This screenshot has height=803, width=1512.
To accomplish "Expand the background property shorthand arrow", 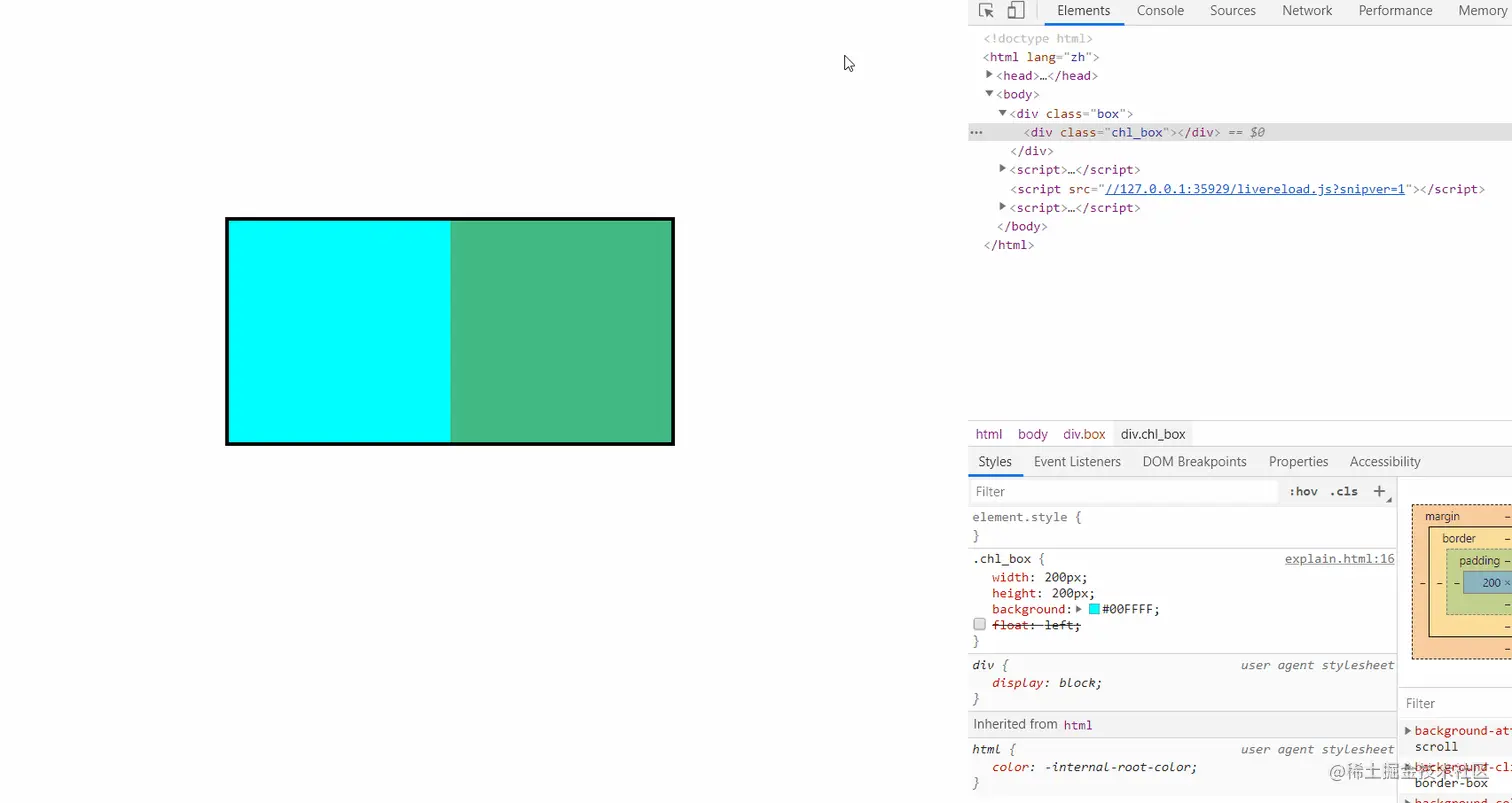I will tap(1081, 608).
